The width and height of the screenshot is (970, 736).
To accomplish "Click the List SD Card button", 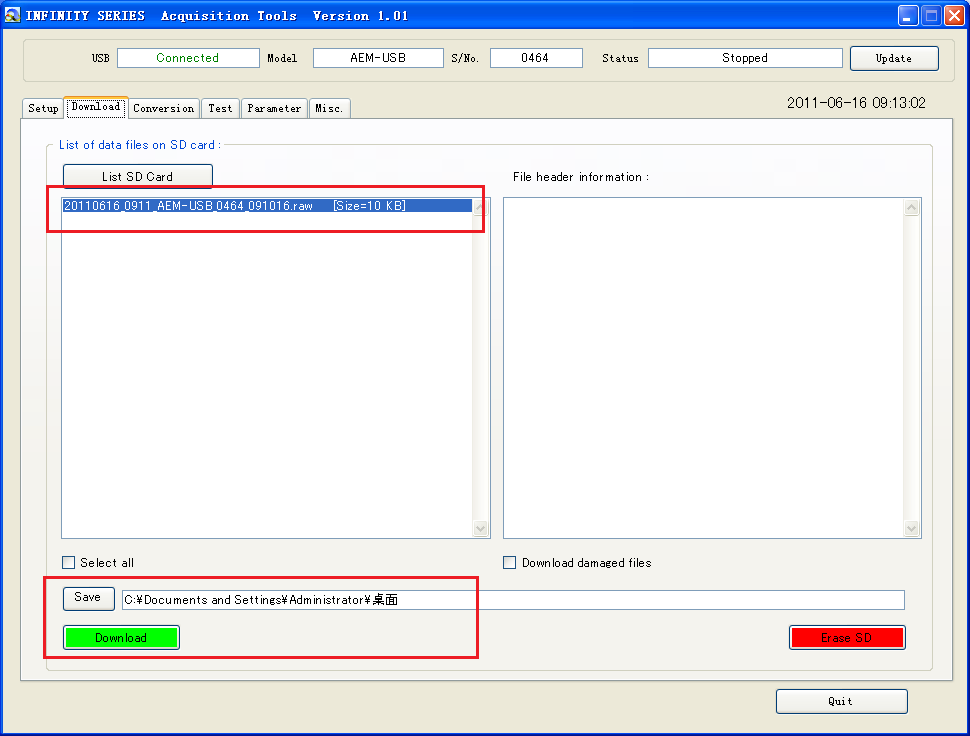I will pos(138,176).
